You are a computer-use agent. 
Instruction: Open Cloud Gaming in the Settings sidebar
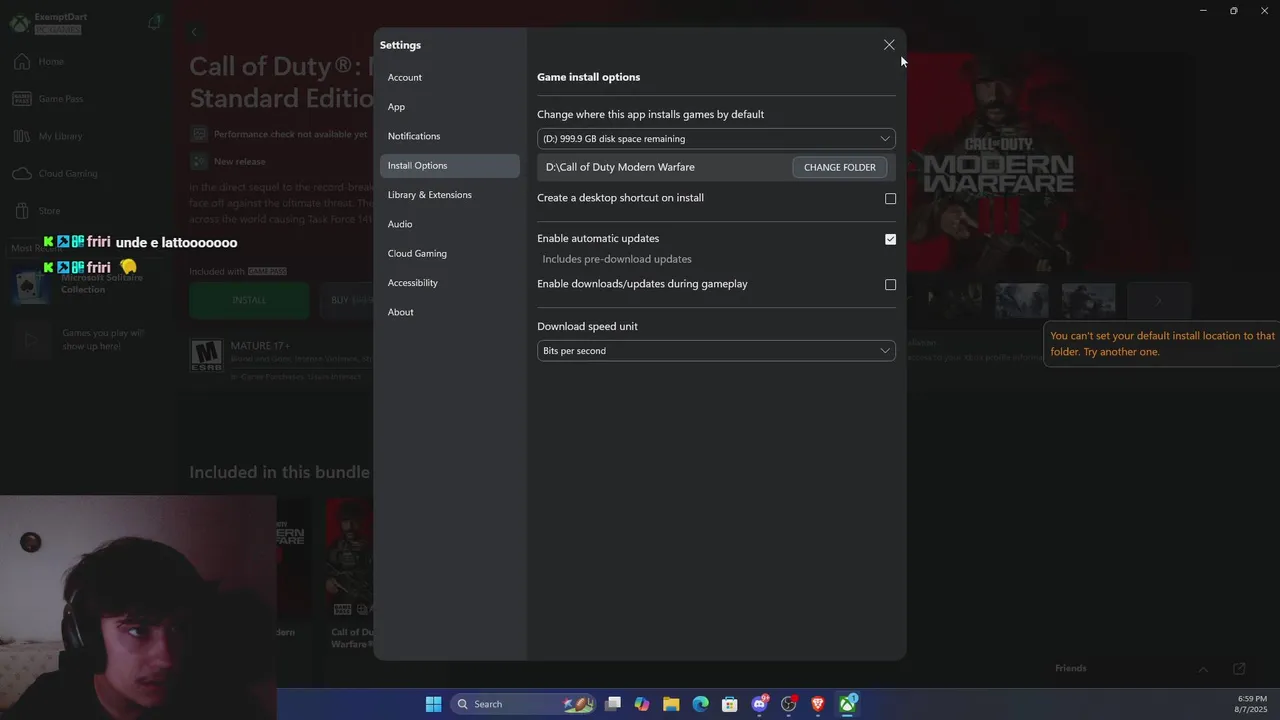coord(449,254)
